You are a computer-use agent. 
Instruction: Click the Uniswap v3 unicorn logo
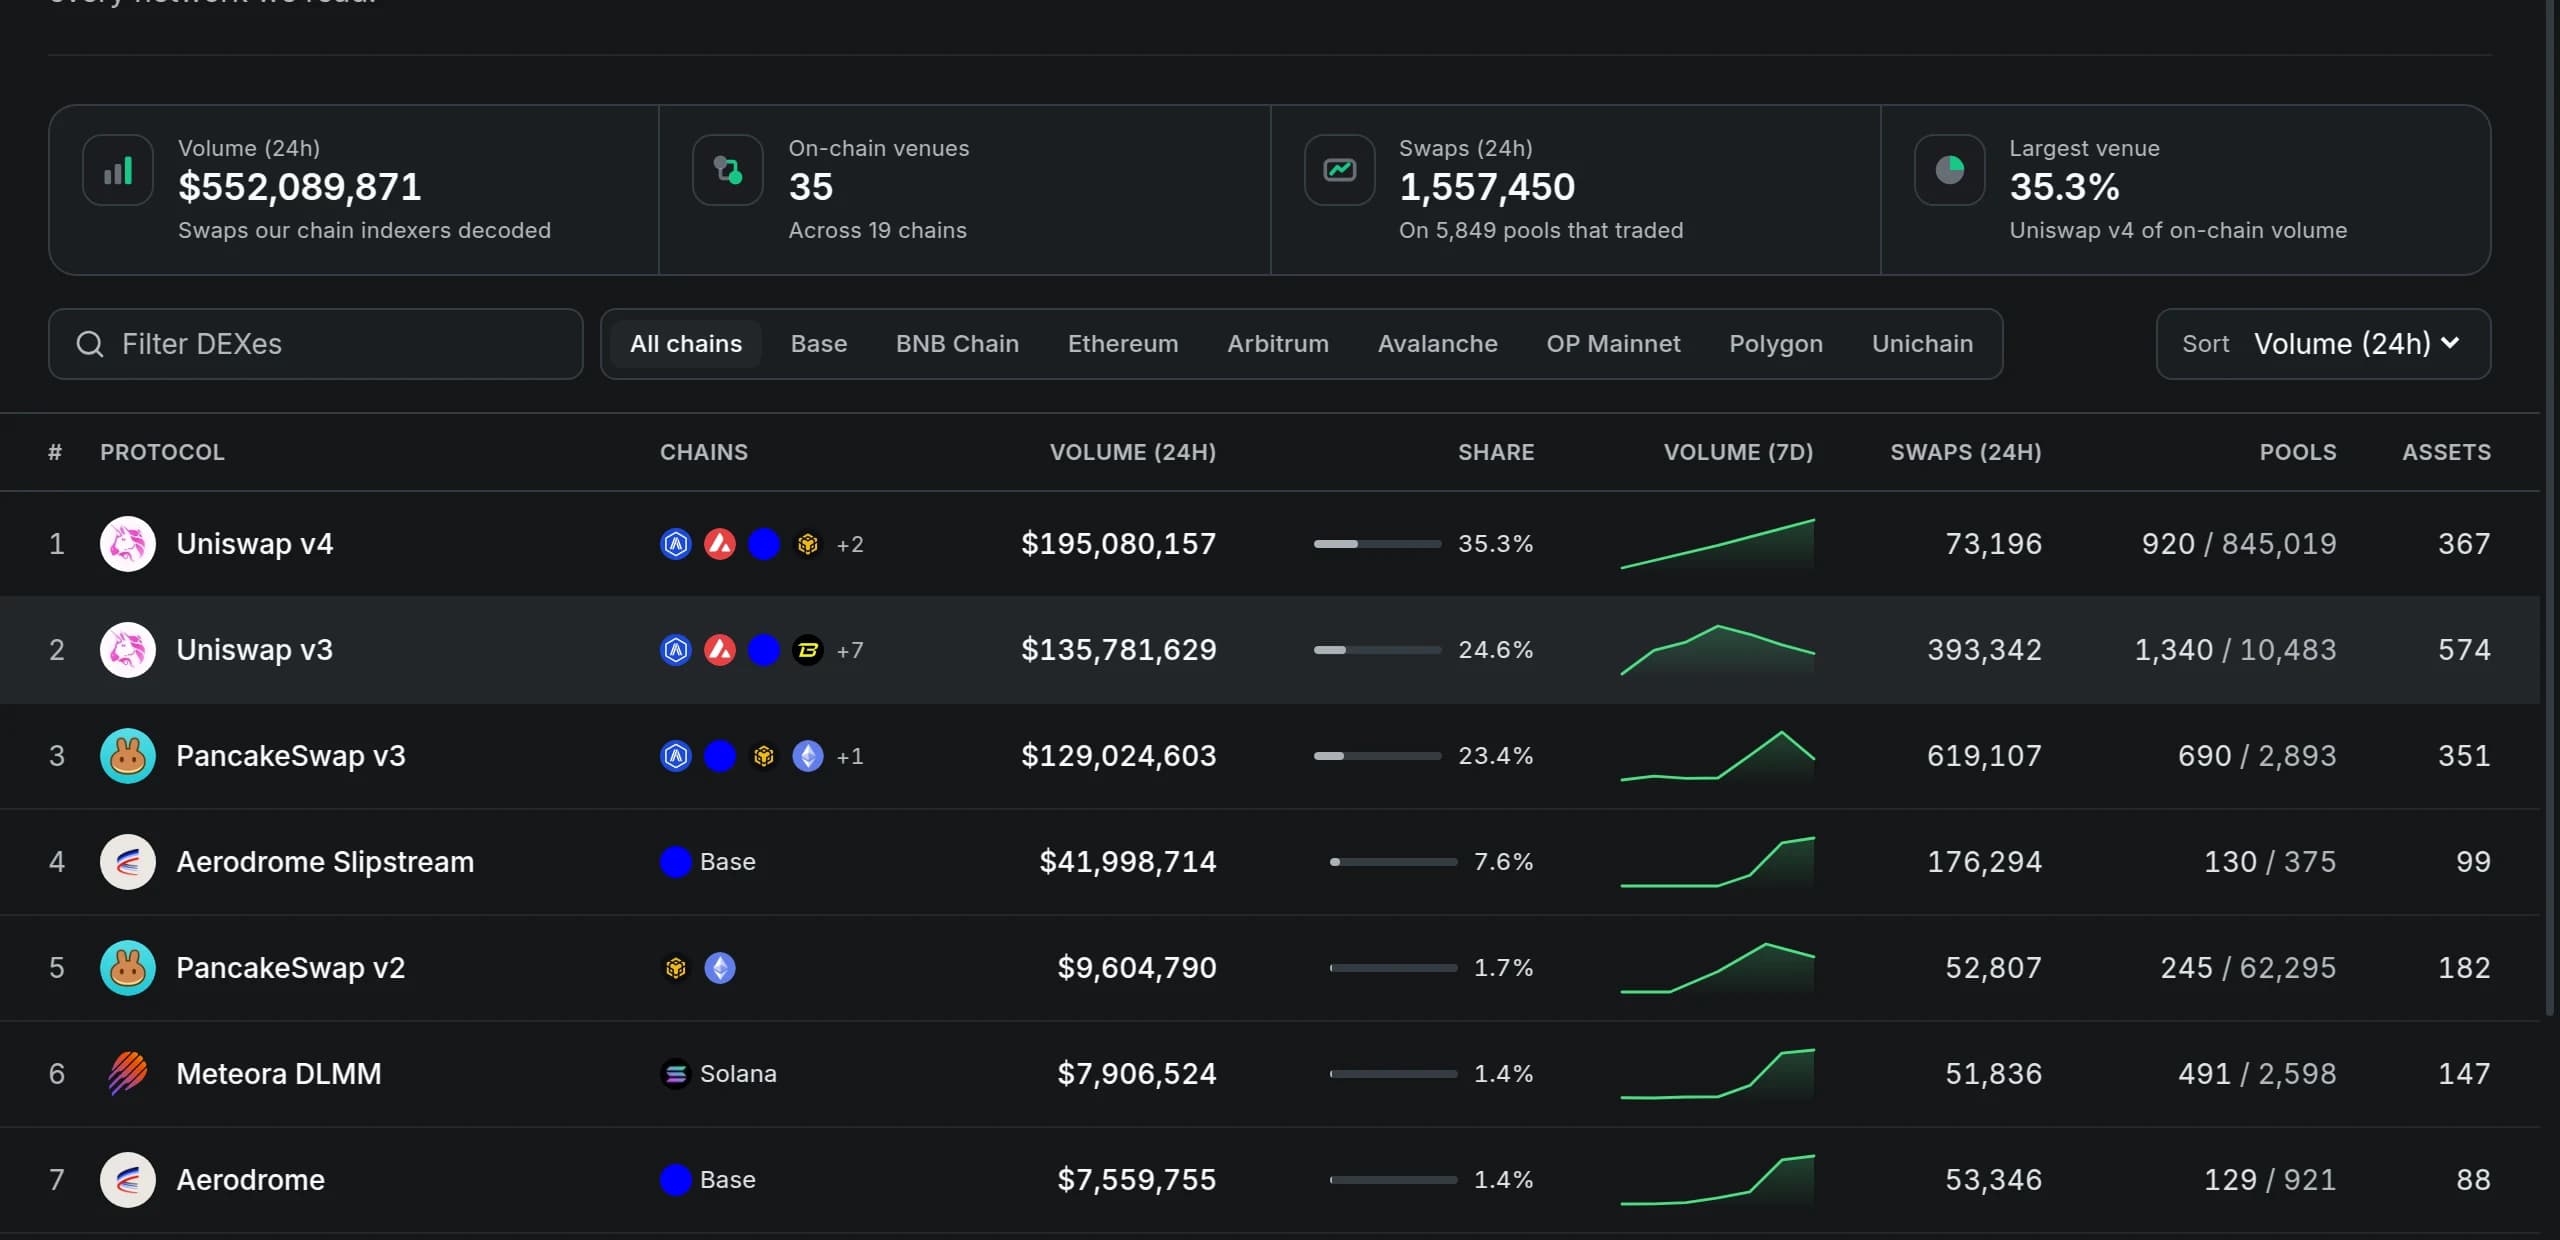pos(128,650)
